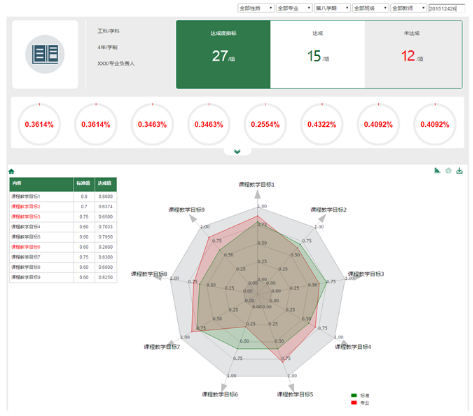The image size is (473, 416).
Task: Click the 标准值 table column header
Action: [84, 183]
